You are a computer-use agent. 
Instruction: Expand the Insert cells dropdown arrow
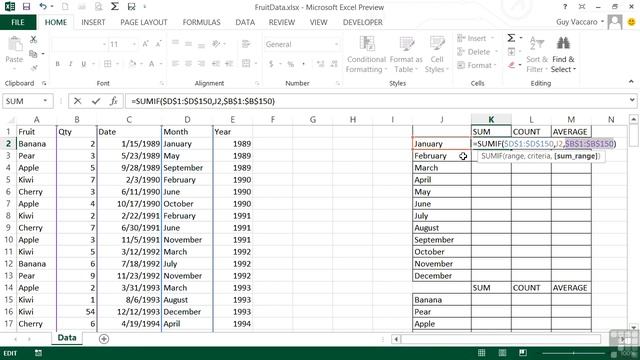pos(492,38)
